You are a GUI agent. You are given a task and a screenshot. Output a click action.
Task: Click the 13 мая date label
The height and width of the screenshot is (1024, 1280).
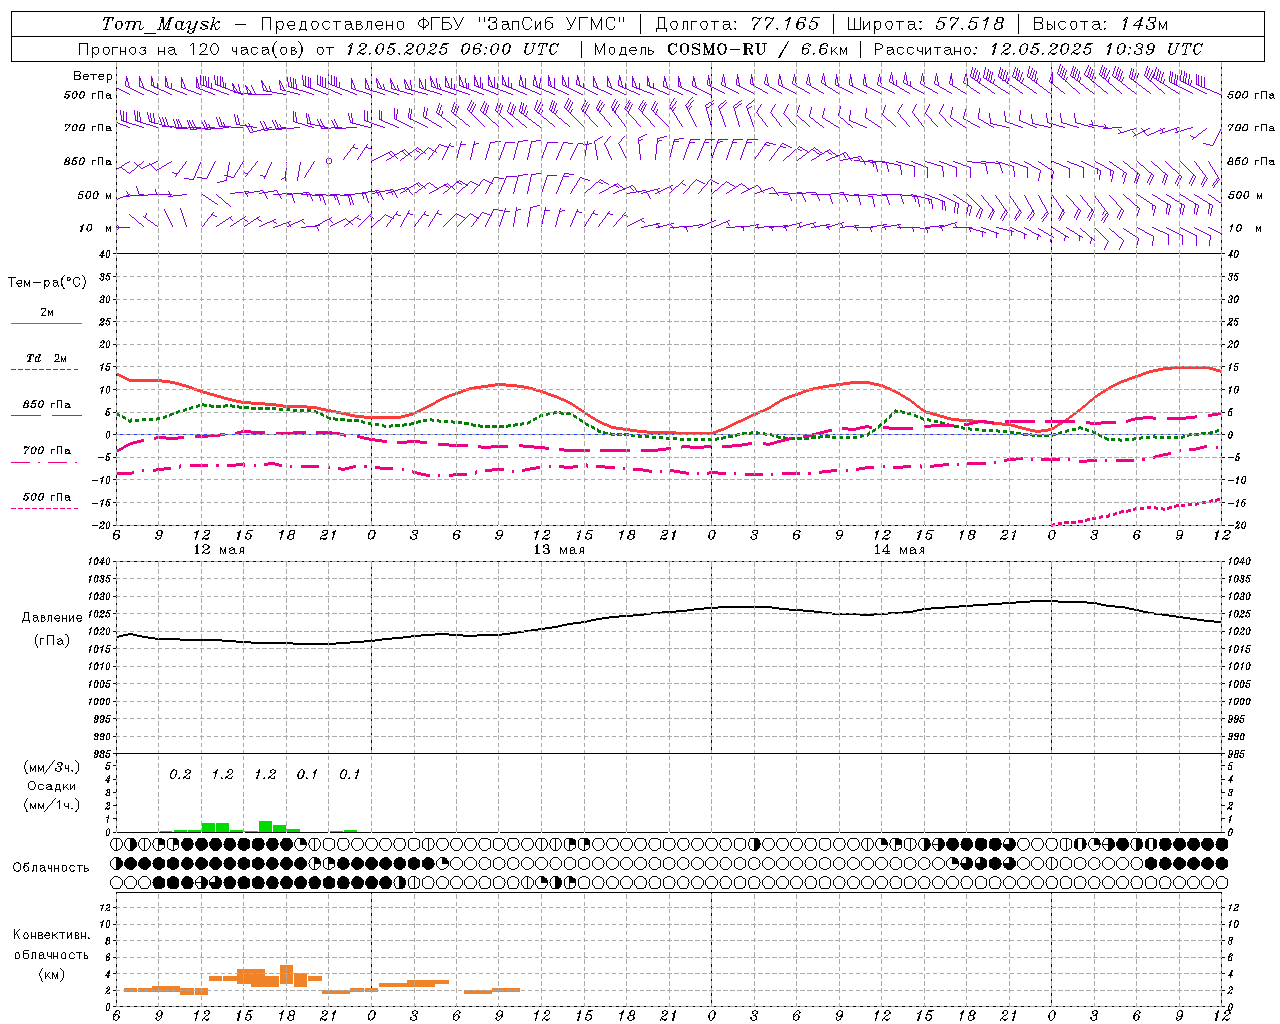click(559, 550)
